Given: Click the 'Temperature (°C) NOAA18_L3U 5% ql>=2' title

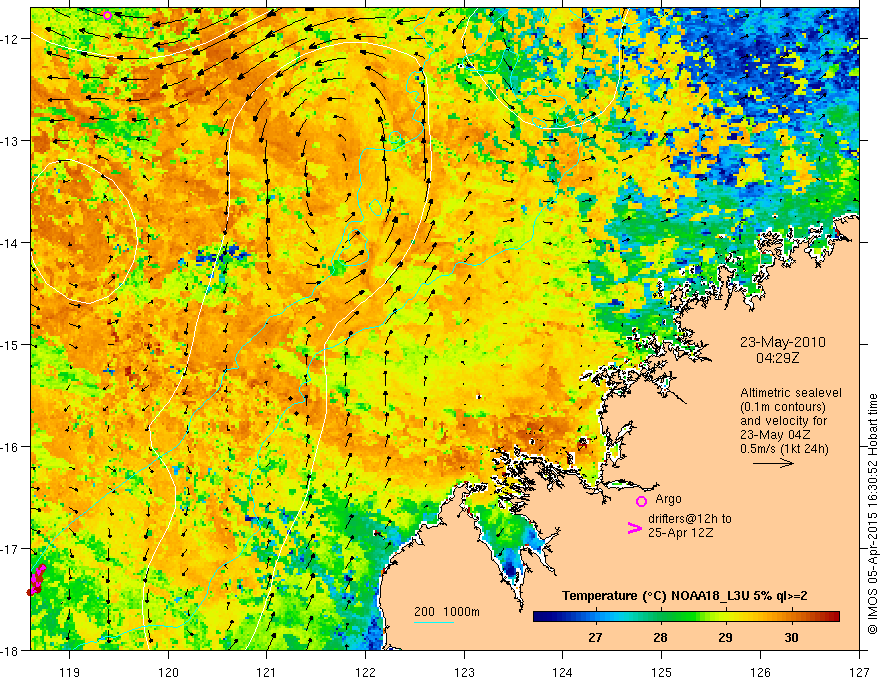Looking at the screenshot, I should click(685, 596).
